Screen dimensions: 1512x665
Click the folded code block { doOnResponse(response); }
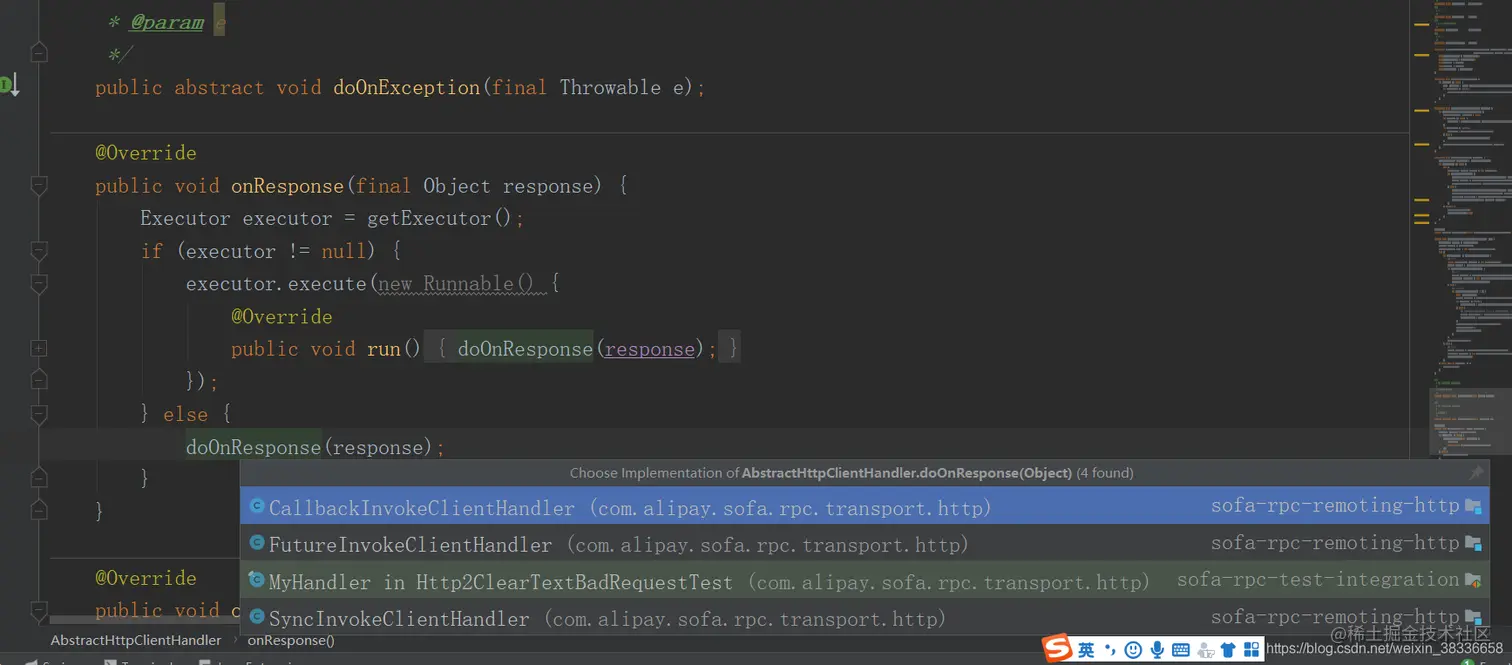(582, 349)
